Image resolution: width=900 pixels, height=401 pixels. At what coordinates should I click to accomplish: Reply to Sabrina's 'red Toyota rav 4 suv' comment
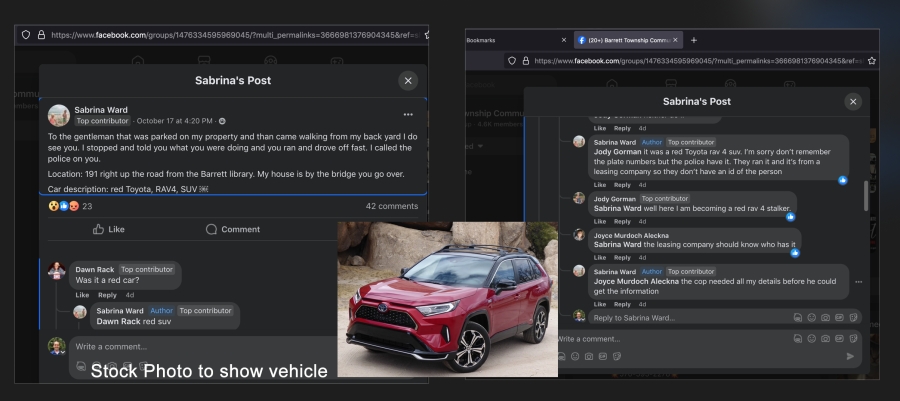(x=622, y=185)
